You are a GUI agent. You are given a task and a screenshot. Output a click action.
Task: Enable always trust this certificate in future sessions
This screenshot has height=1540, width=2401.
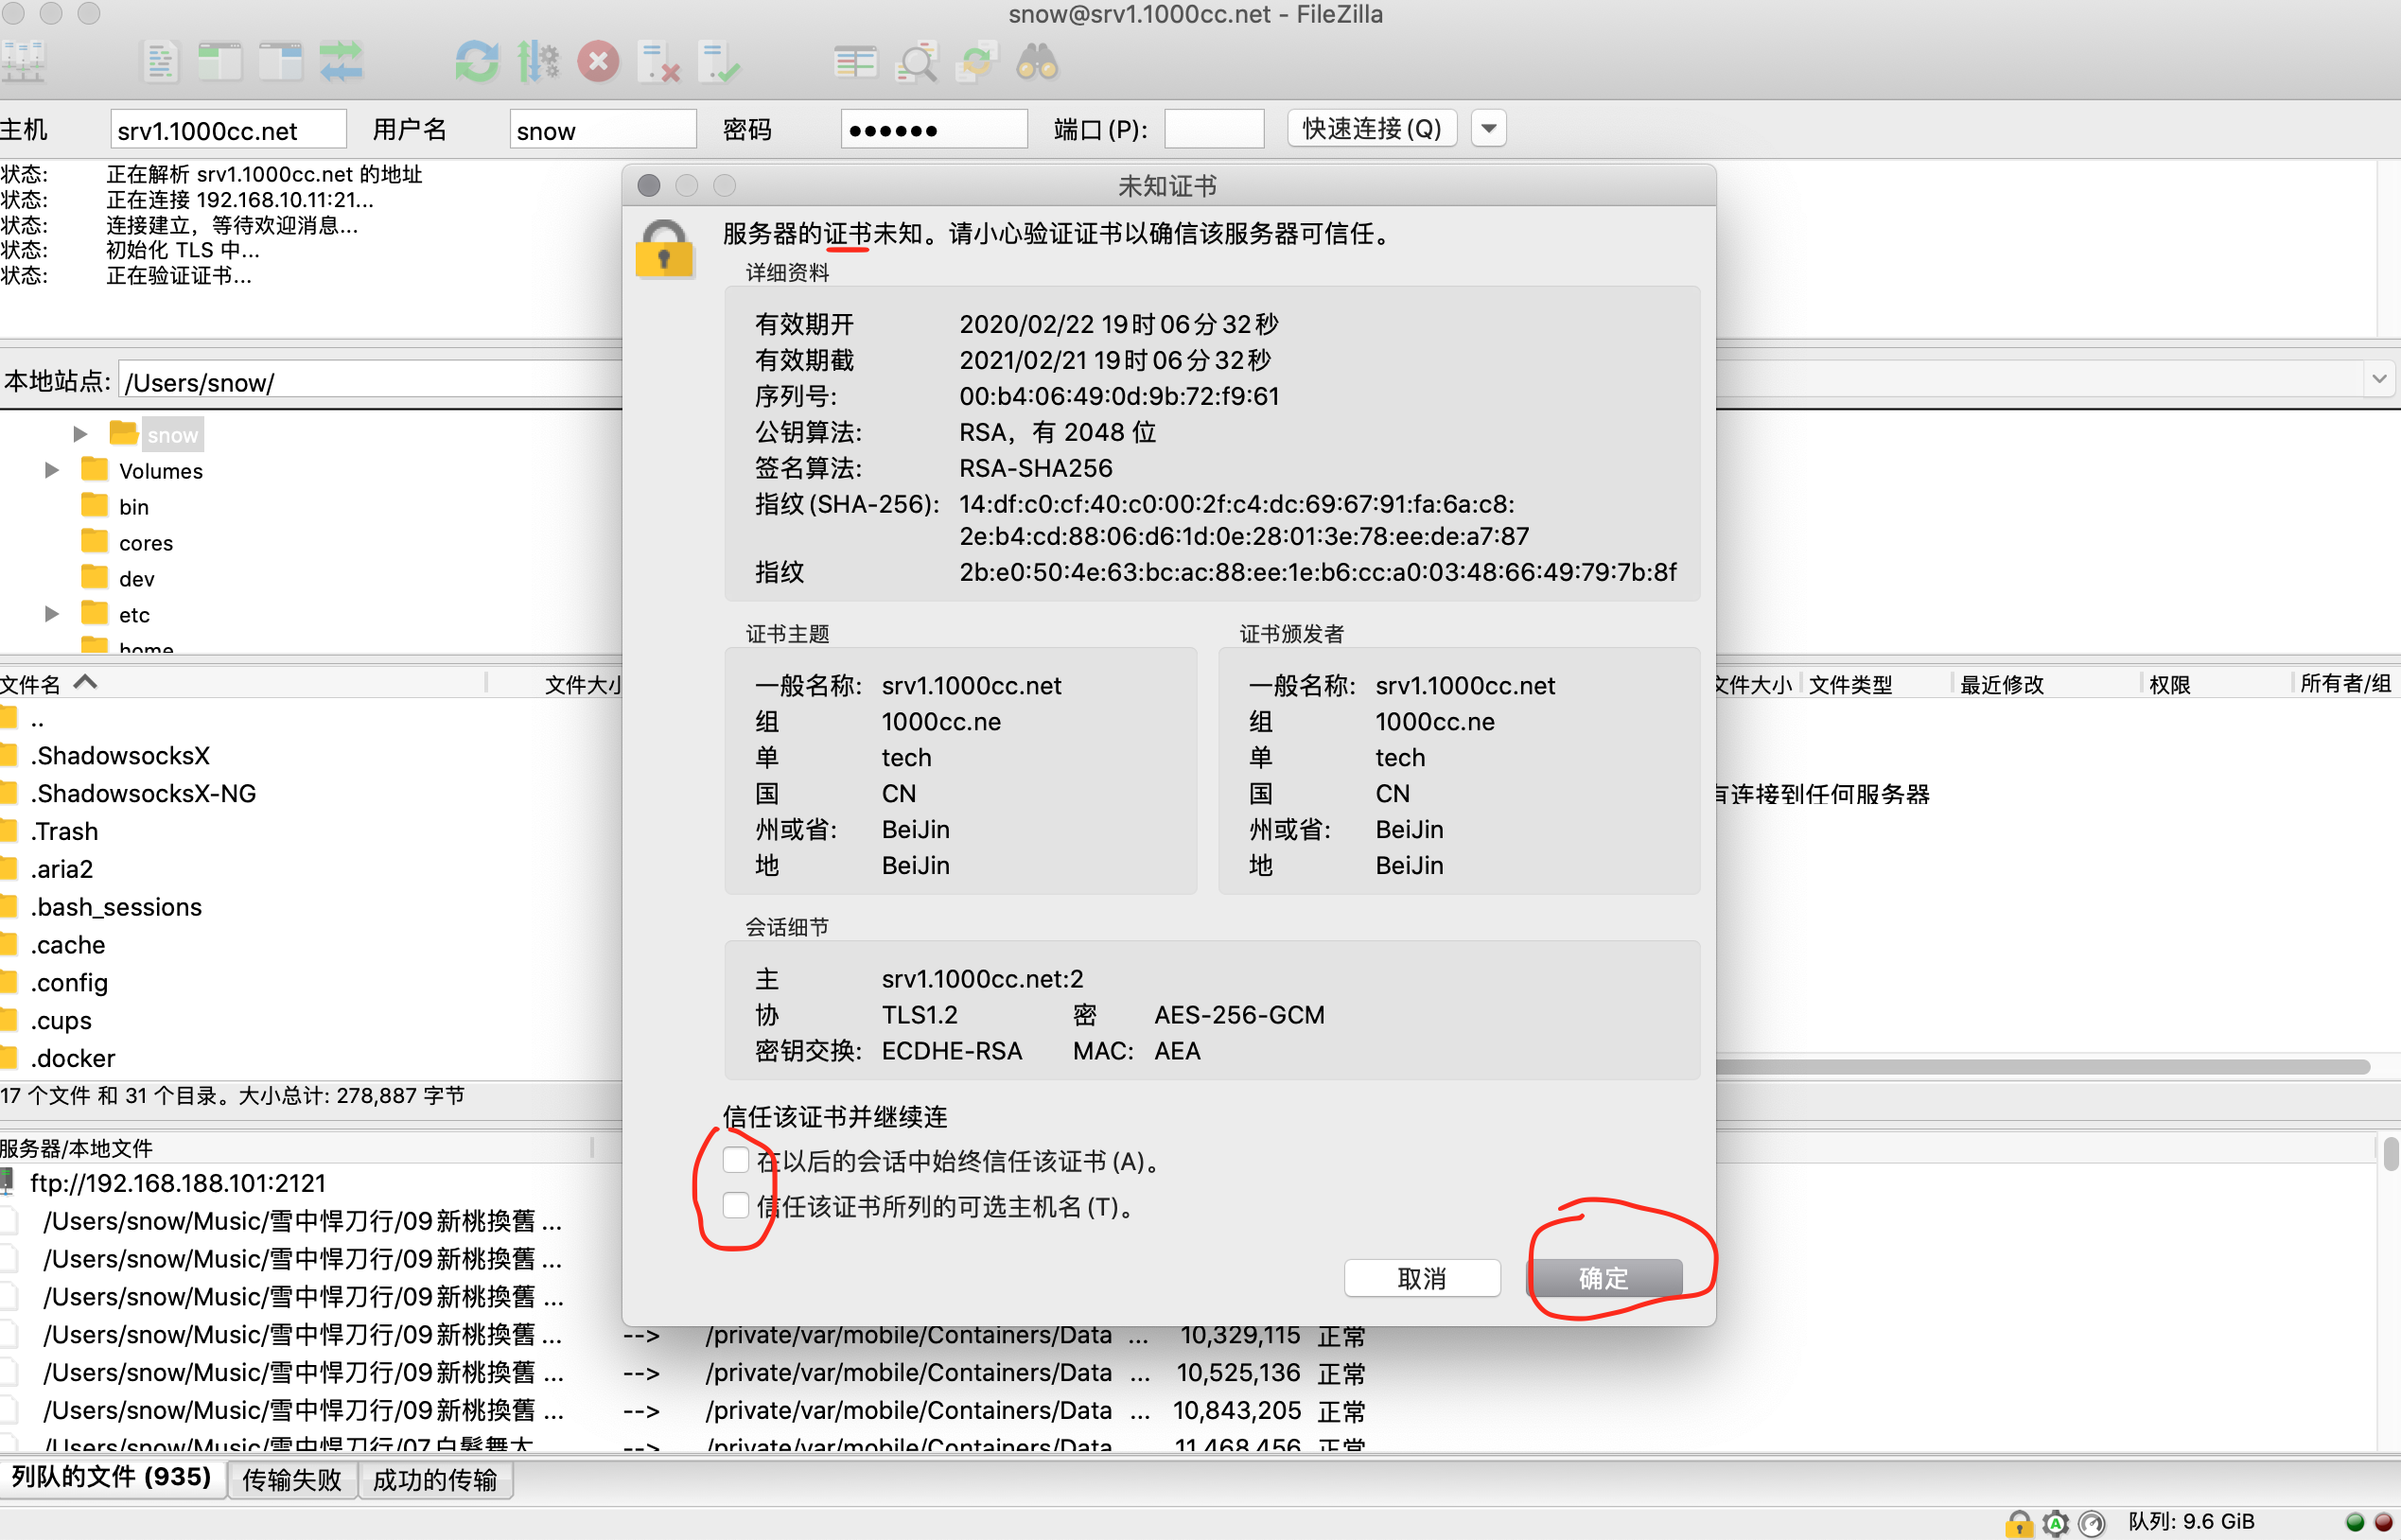click(735, 1160)
